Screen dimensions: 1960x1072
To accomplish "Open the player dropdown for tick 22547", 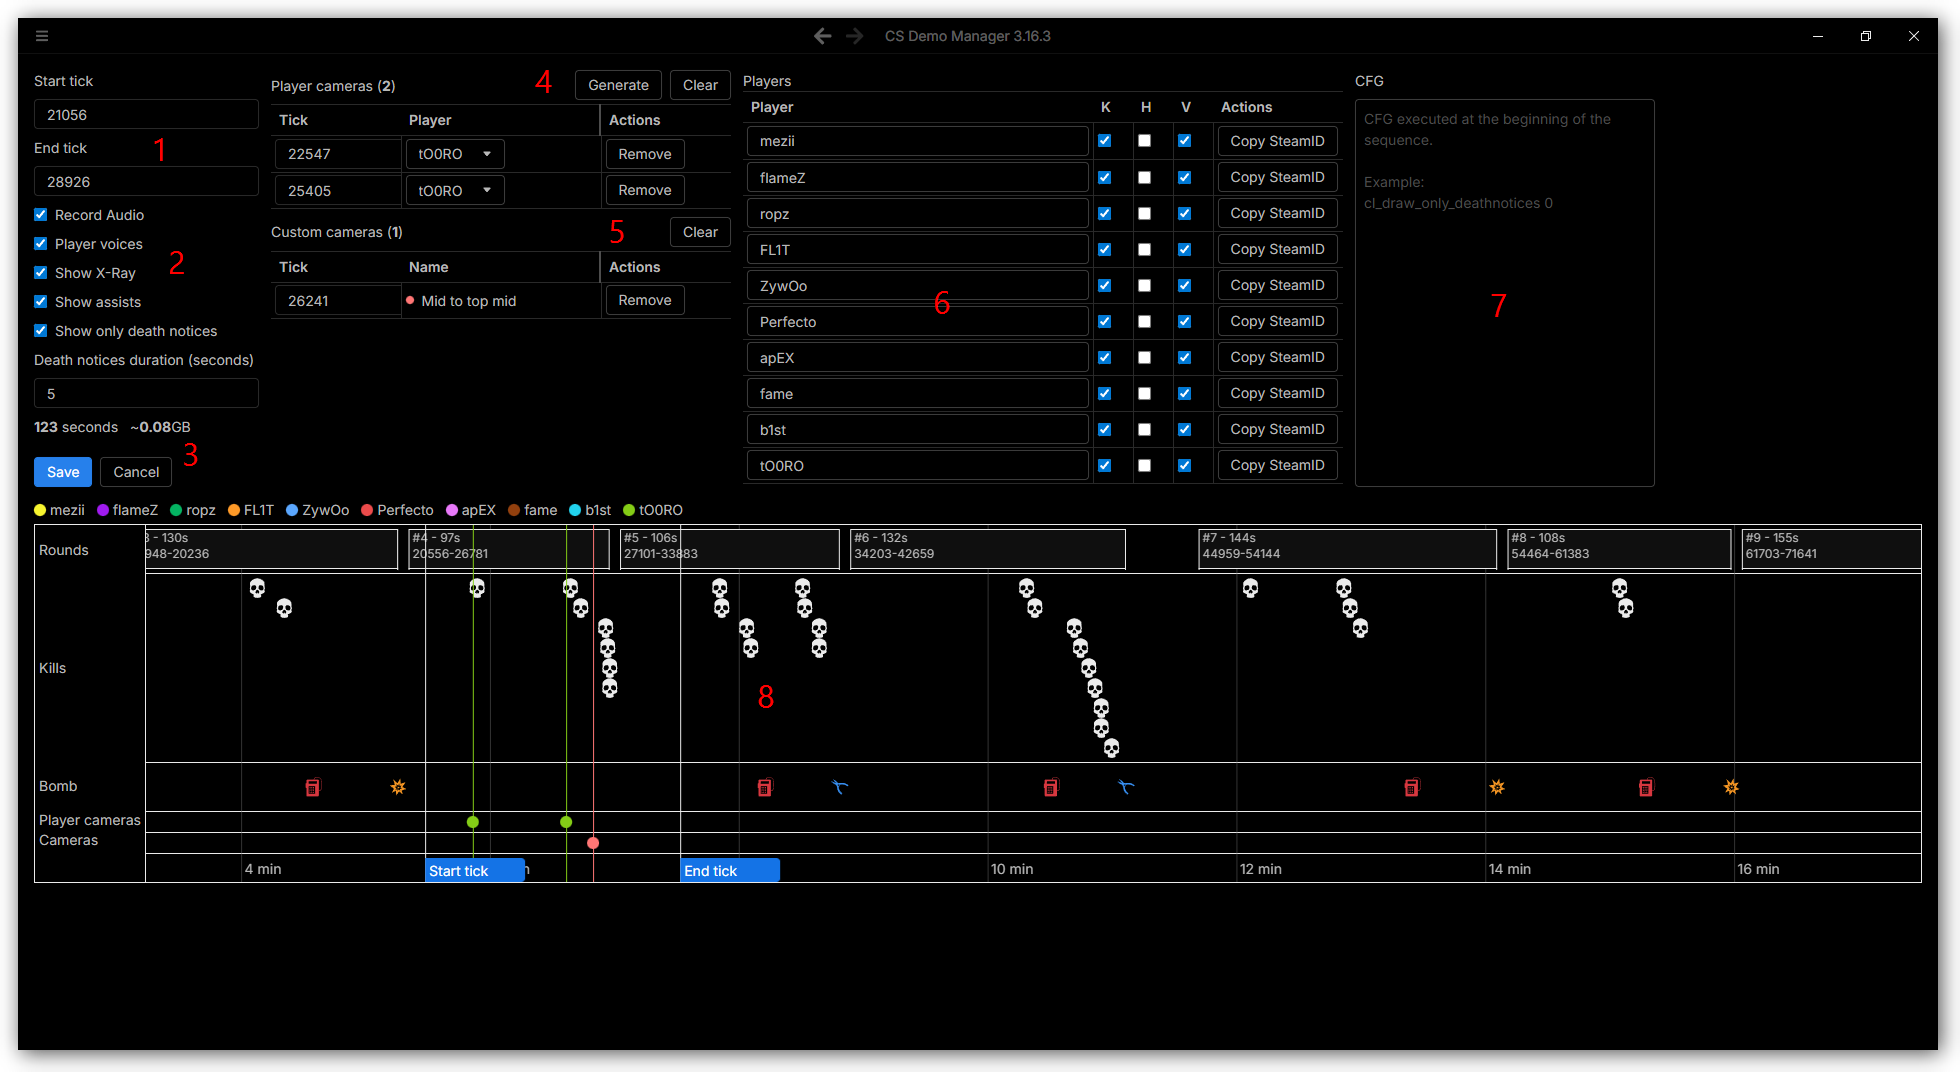I will click(x=454, y=153).
